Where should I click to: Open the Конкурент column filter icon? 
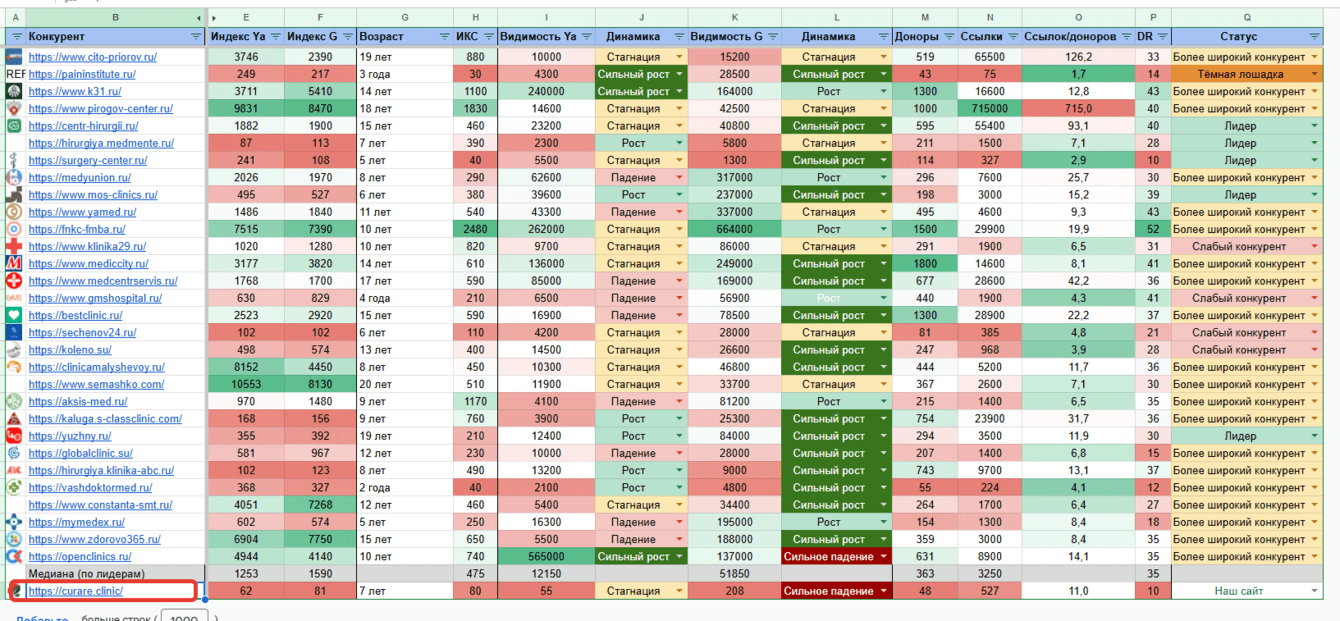tap(195, 36)
